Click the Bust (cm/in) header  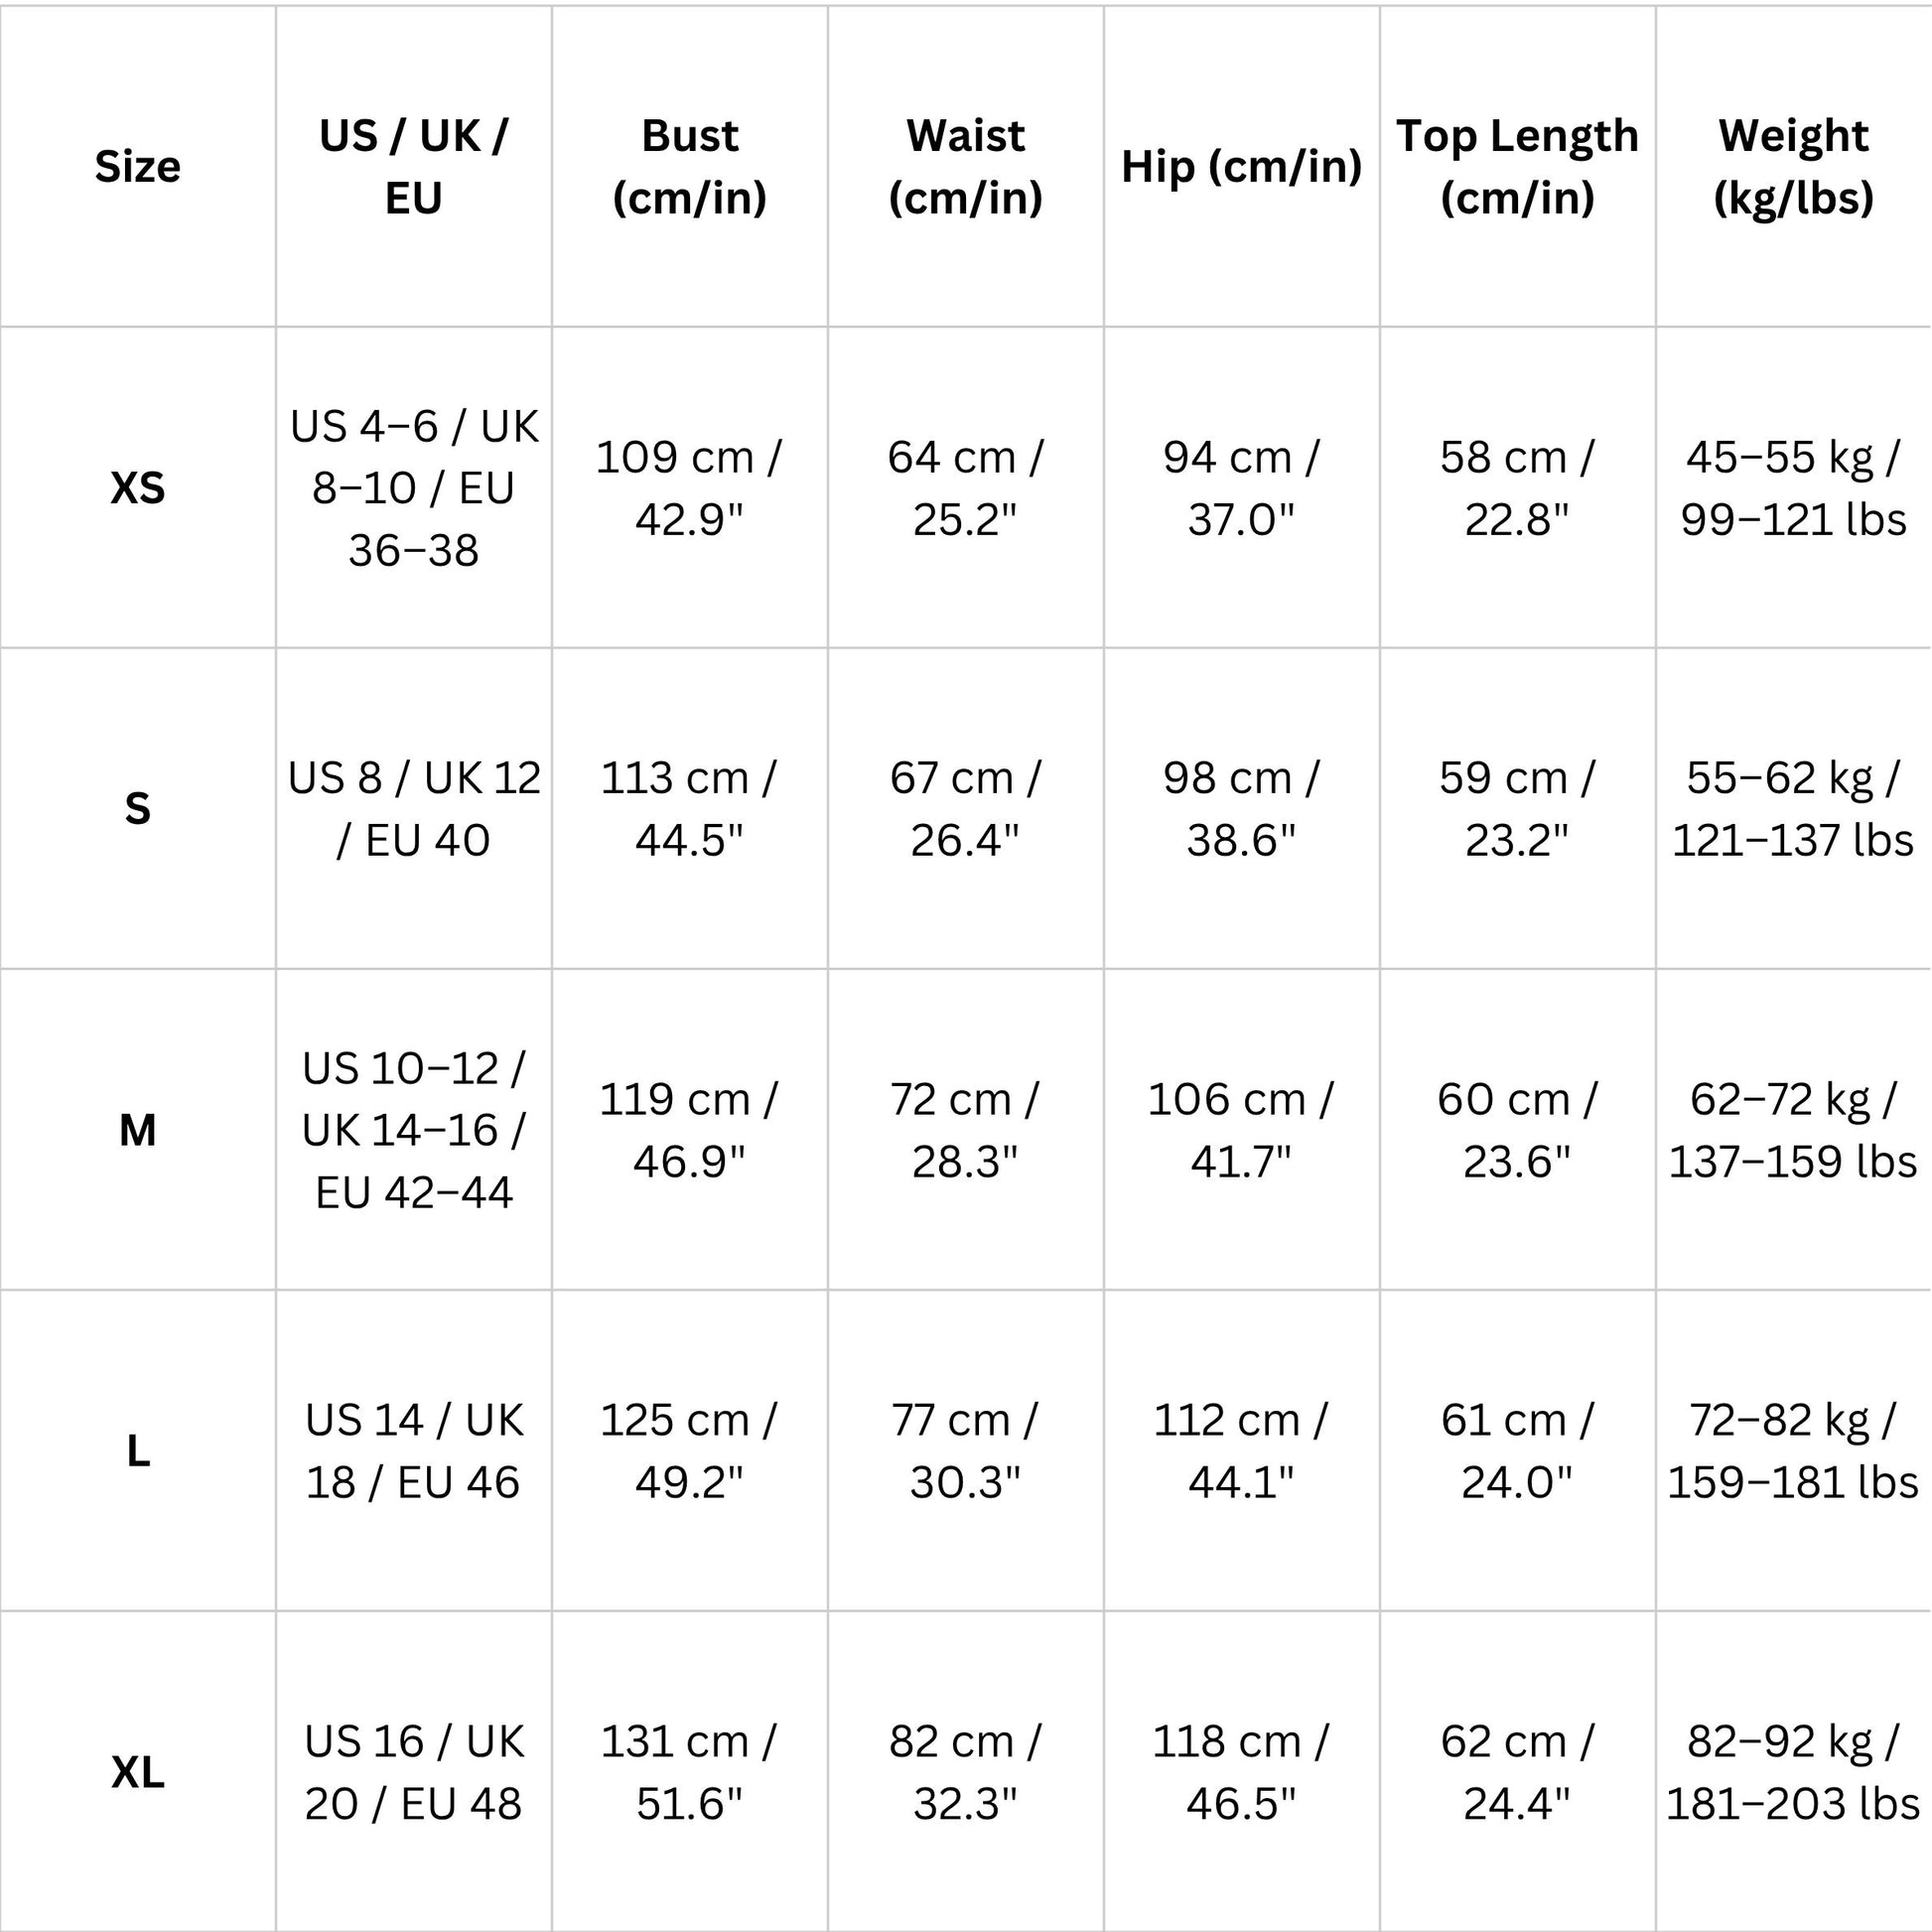pos(690,166)
